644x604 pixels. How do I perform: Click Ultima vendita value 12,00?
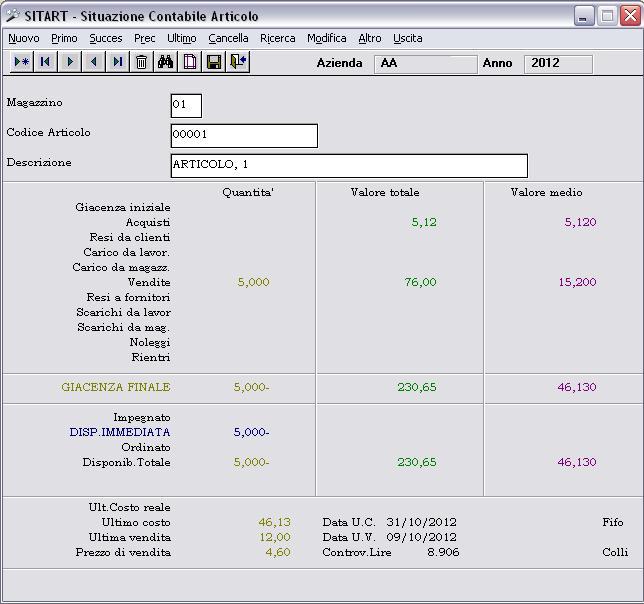coord(275,537)
